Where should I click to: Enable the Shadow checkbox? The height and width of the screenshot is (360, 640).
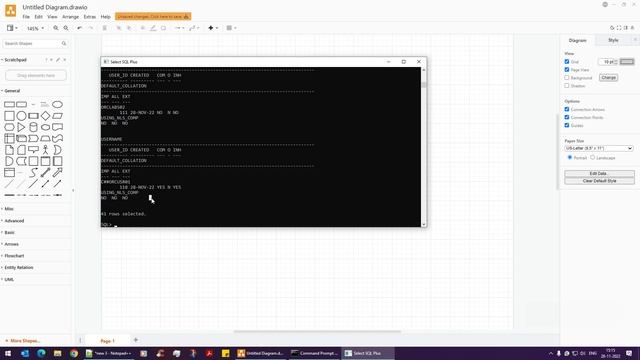click(567, 86)
